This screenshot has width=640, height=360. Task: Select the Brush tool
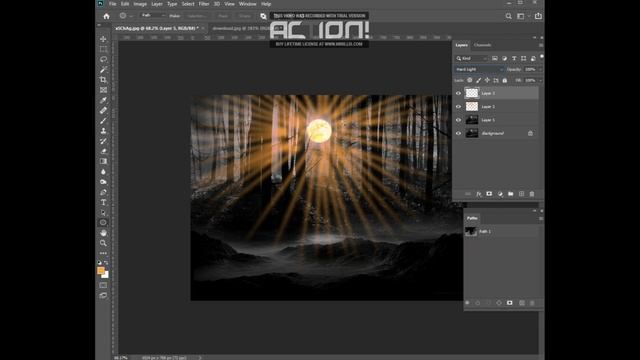coord(103,120)
